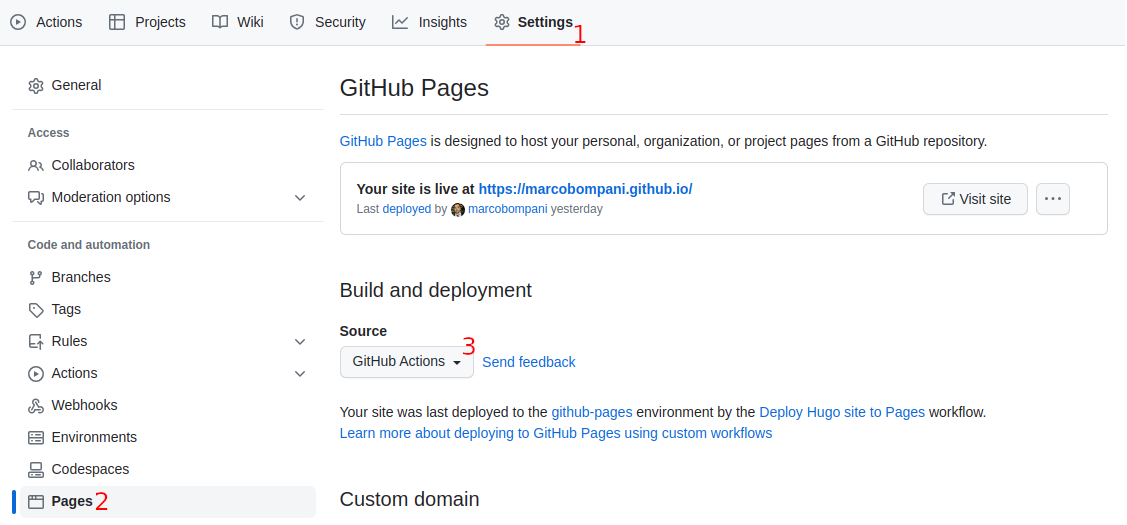This screenshot has height=525, width=1127.
Task: Click the Build and deployment heading
Action: coord(436,291)
